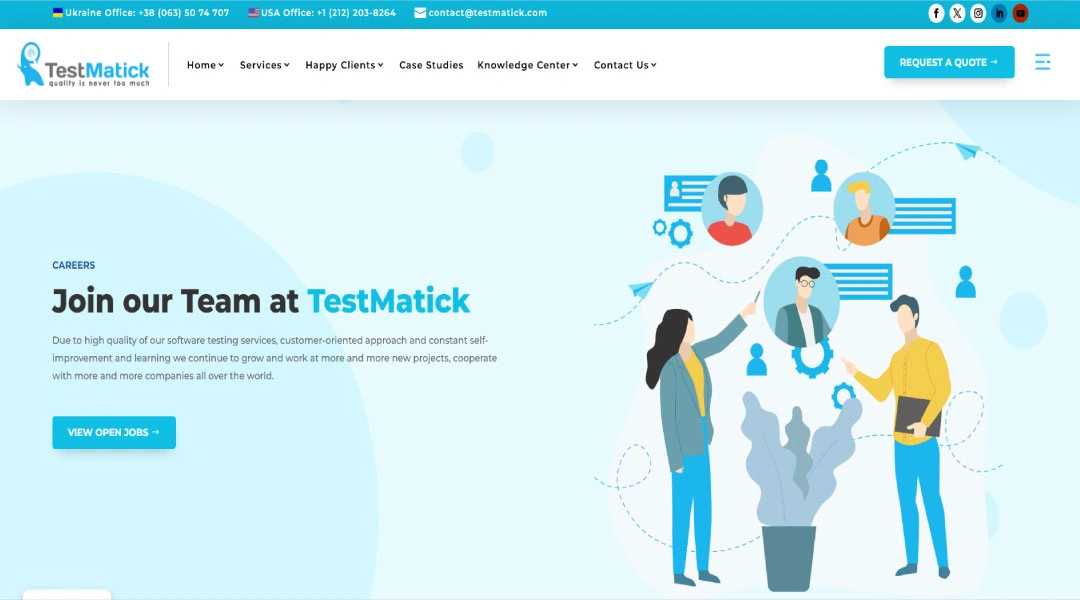The width and height of the screenshot is (1080, 600).
Task: Expand the Happy Clients dropdown
Action: pyautogui.click(x=344, y=65)
